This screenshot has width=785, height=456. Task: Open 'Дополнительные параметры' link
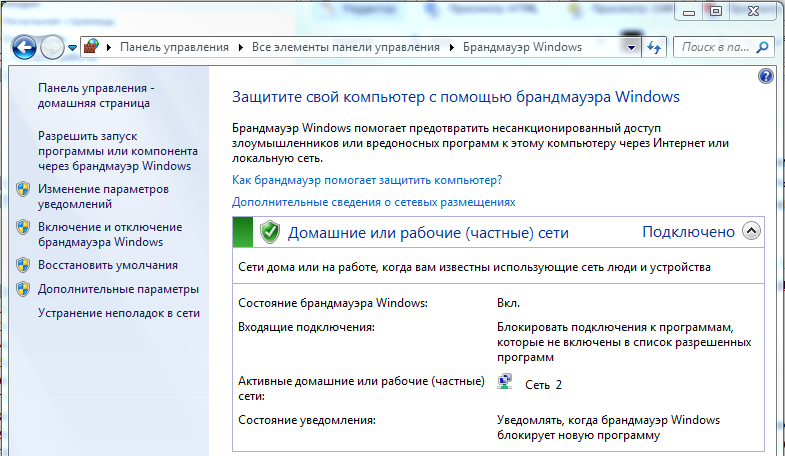118,289
